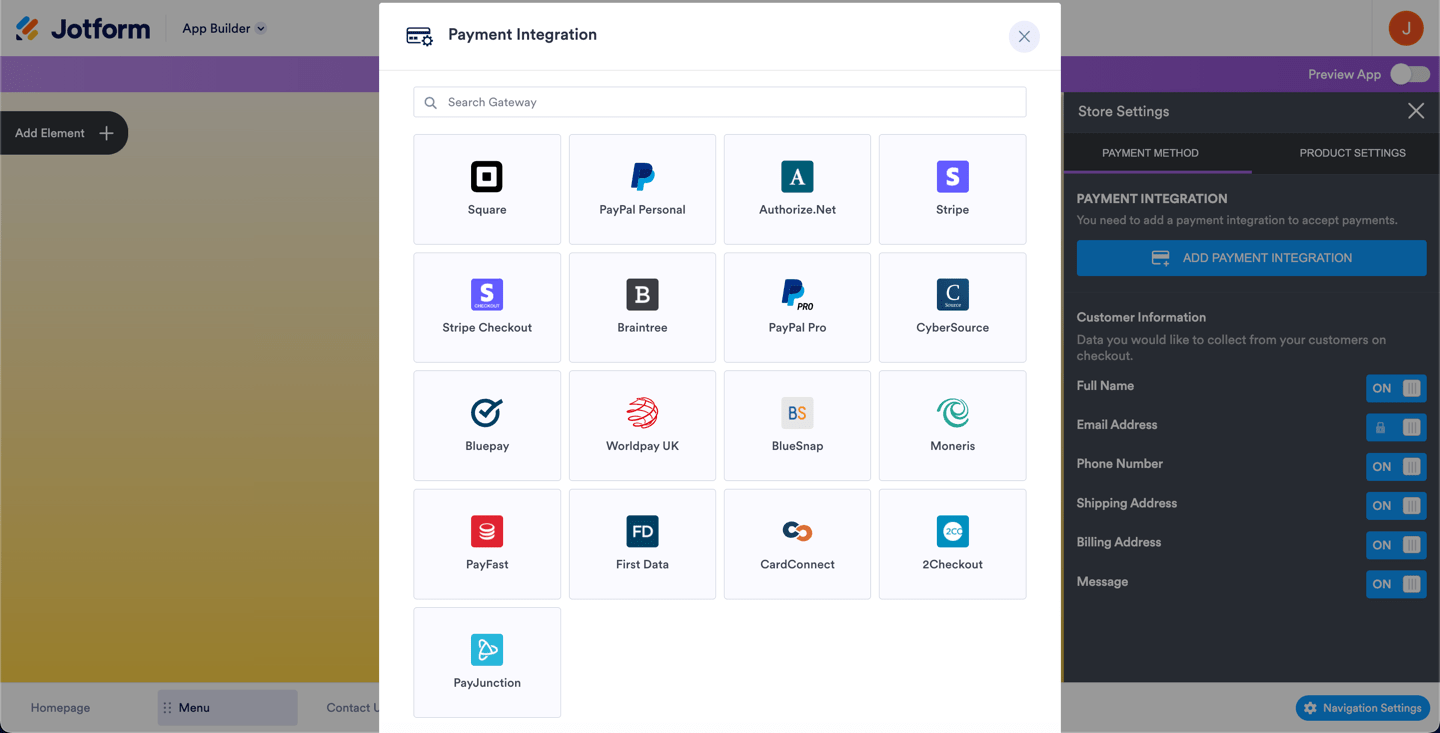Switch to the Payment Method tab
Viewport: 1440px width, 733px height.
1150,153
